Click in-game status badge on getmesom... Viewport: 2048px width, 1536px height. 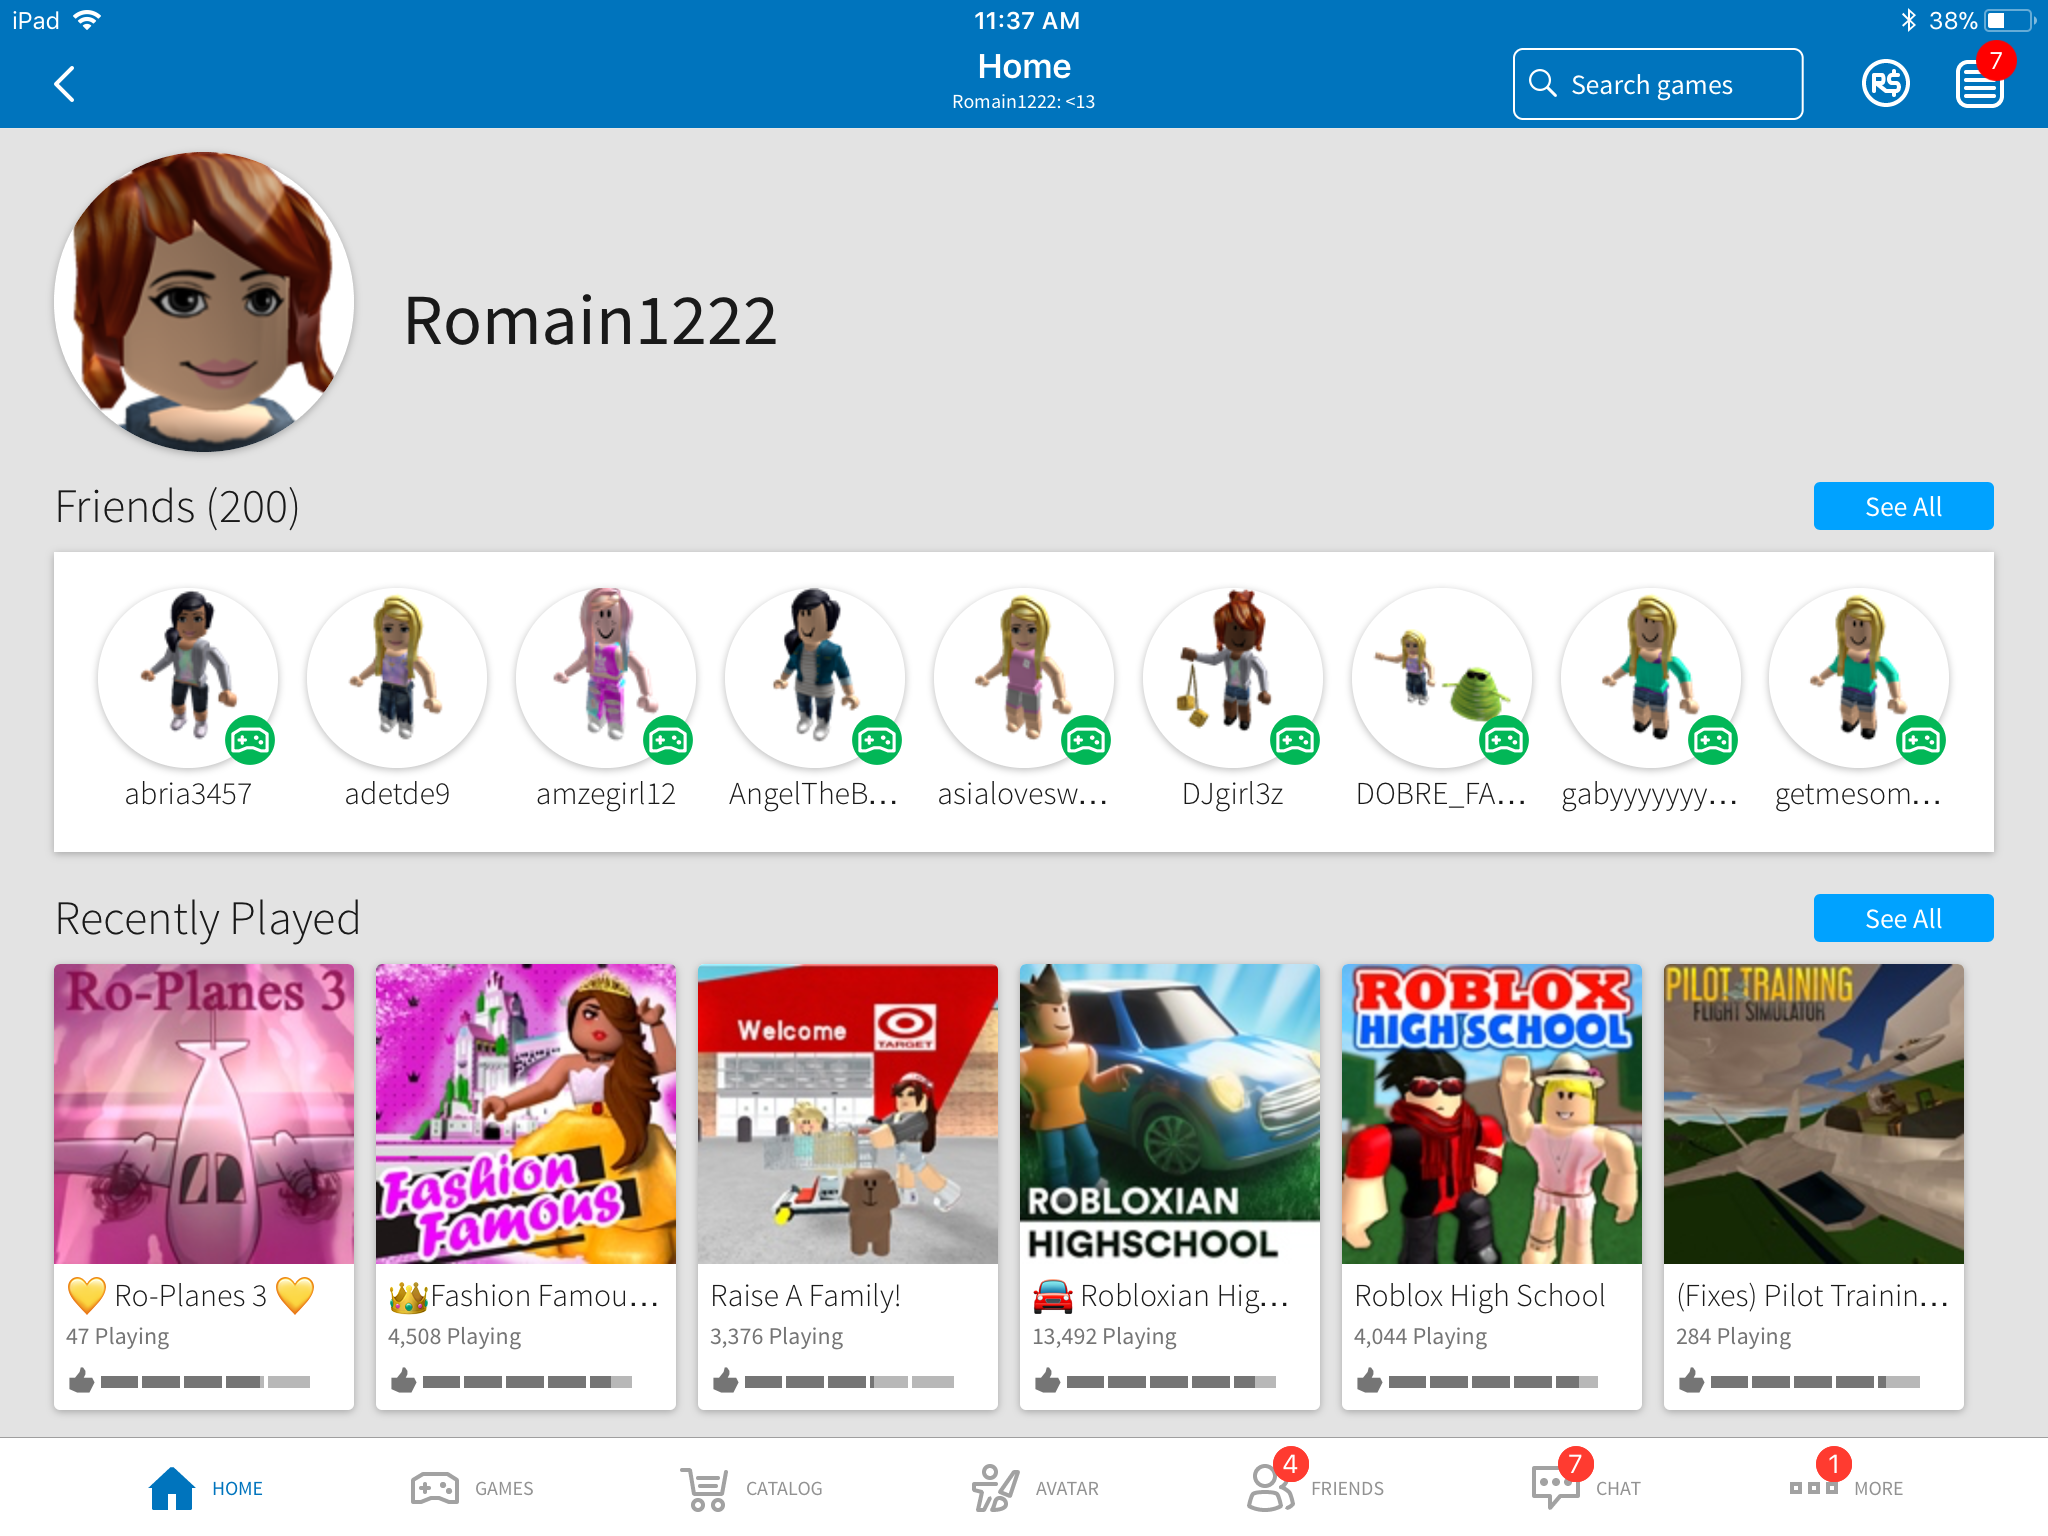click(1921, 740)
